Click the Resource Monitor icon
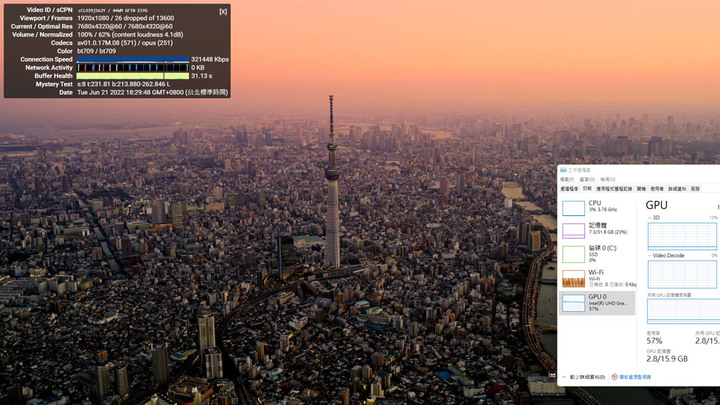720x405 pixels. click(614, 377)
